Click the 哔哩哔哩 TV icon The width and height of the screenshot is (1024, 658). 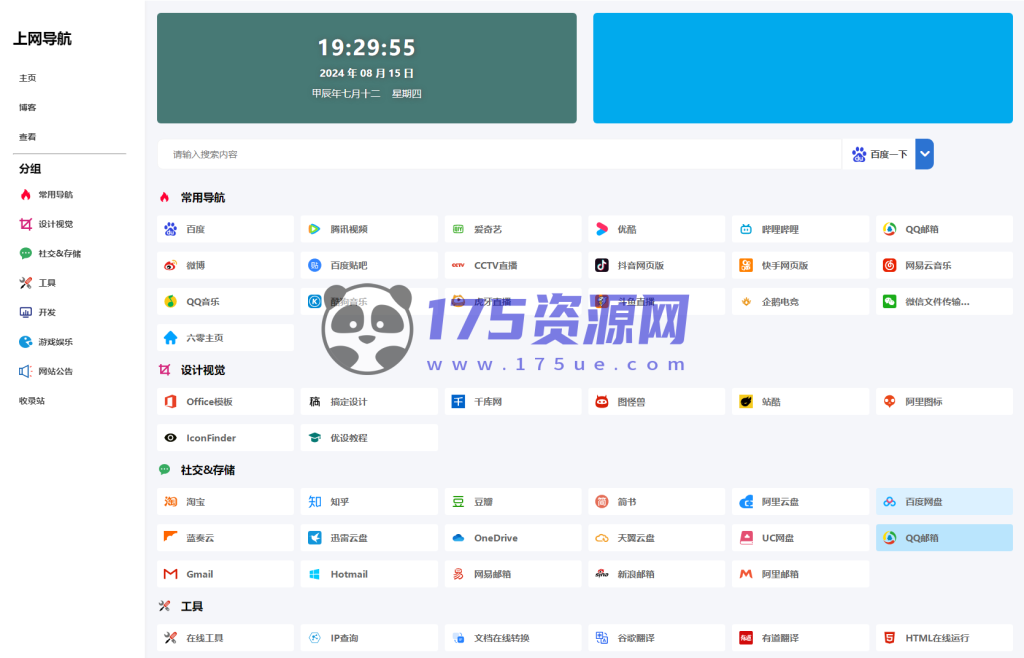point(746,229)
